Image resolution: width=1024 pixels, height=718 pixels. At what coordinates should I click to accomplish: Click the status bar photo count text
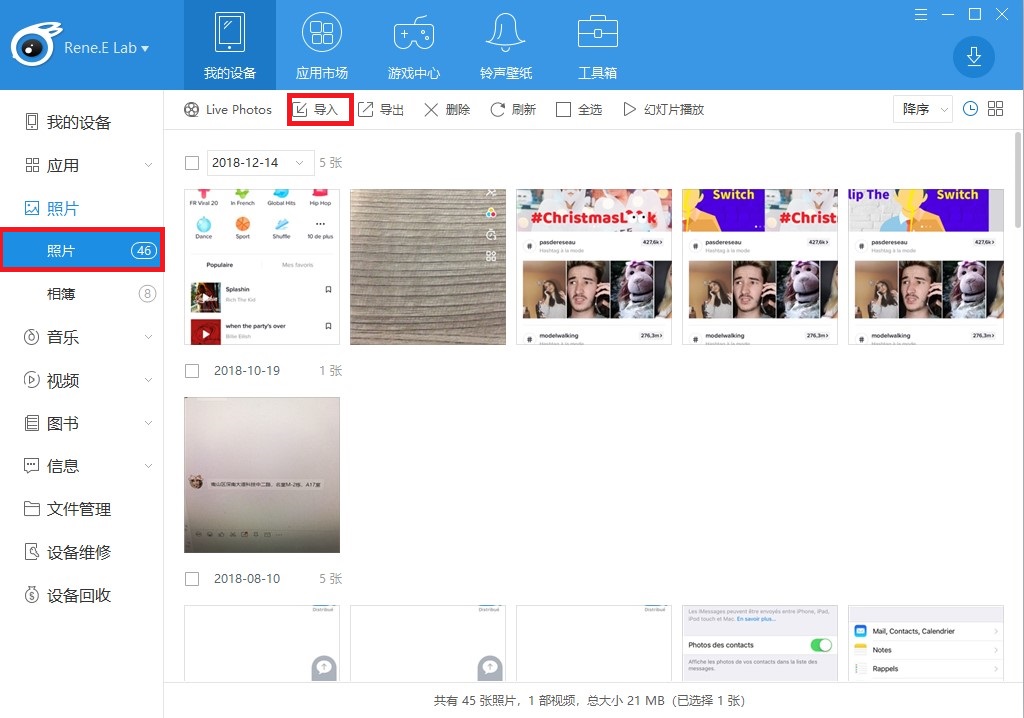pyautogui.click(x=589, y=700)
